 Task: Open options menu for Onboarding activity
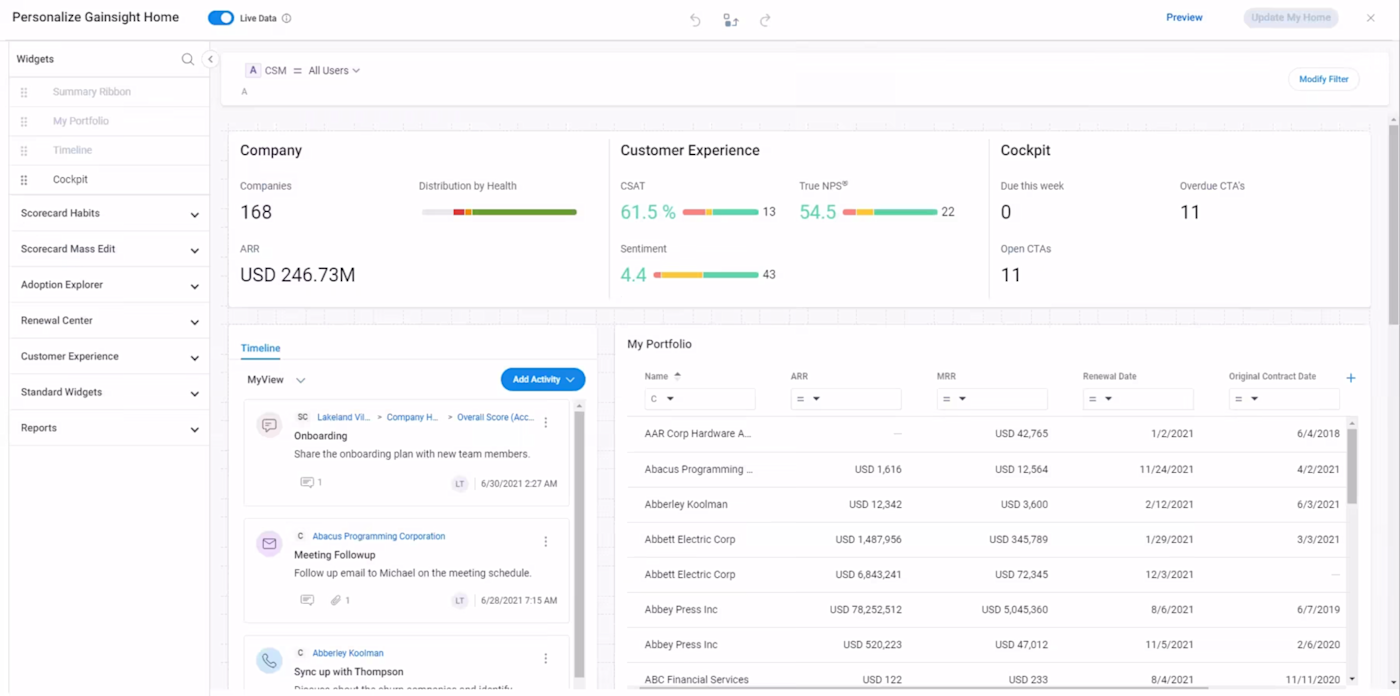coord(546,423)
